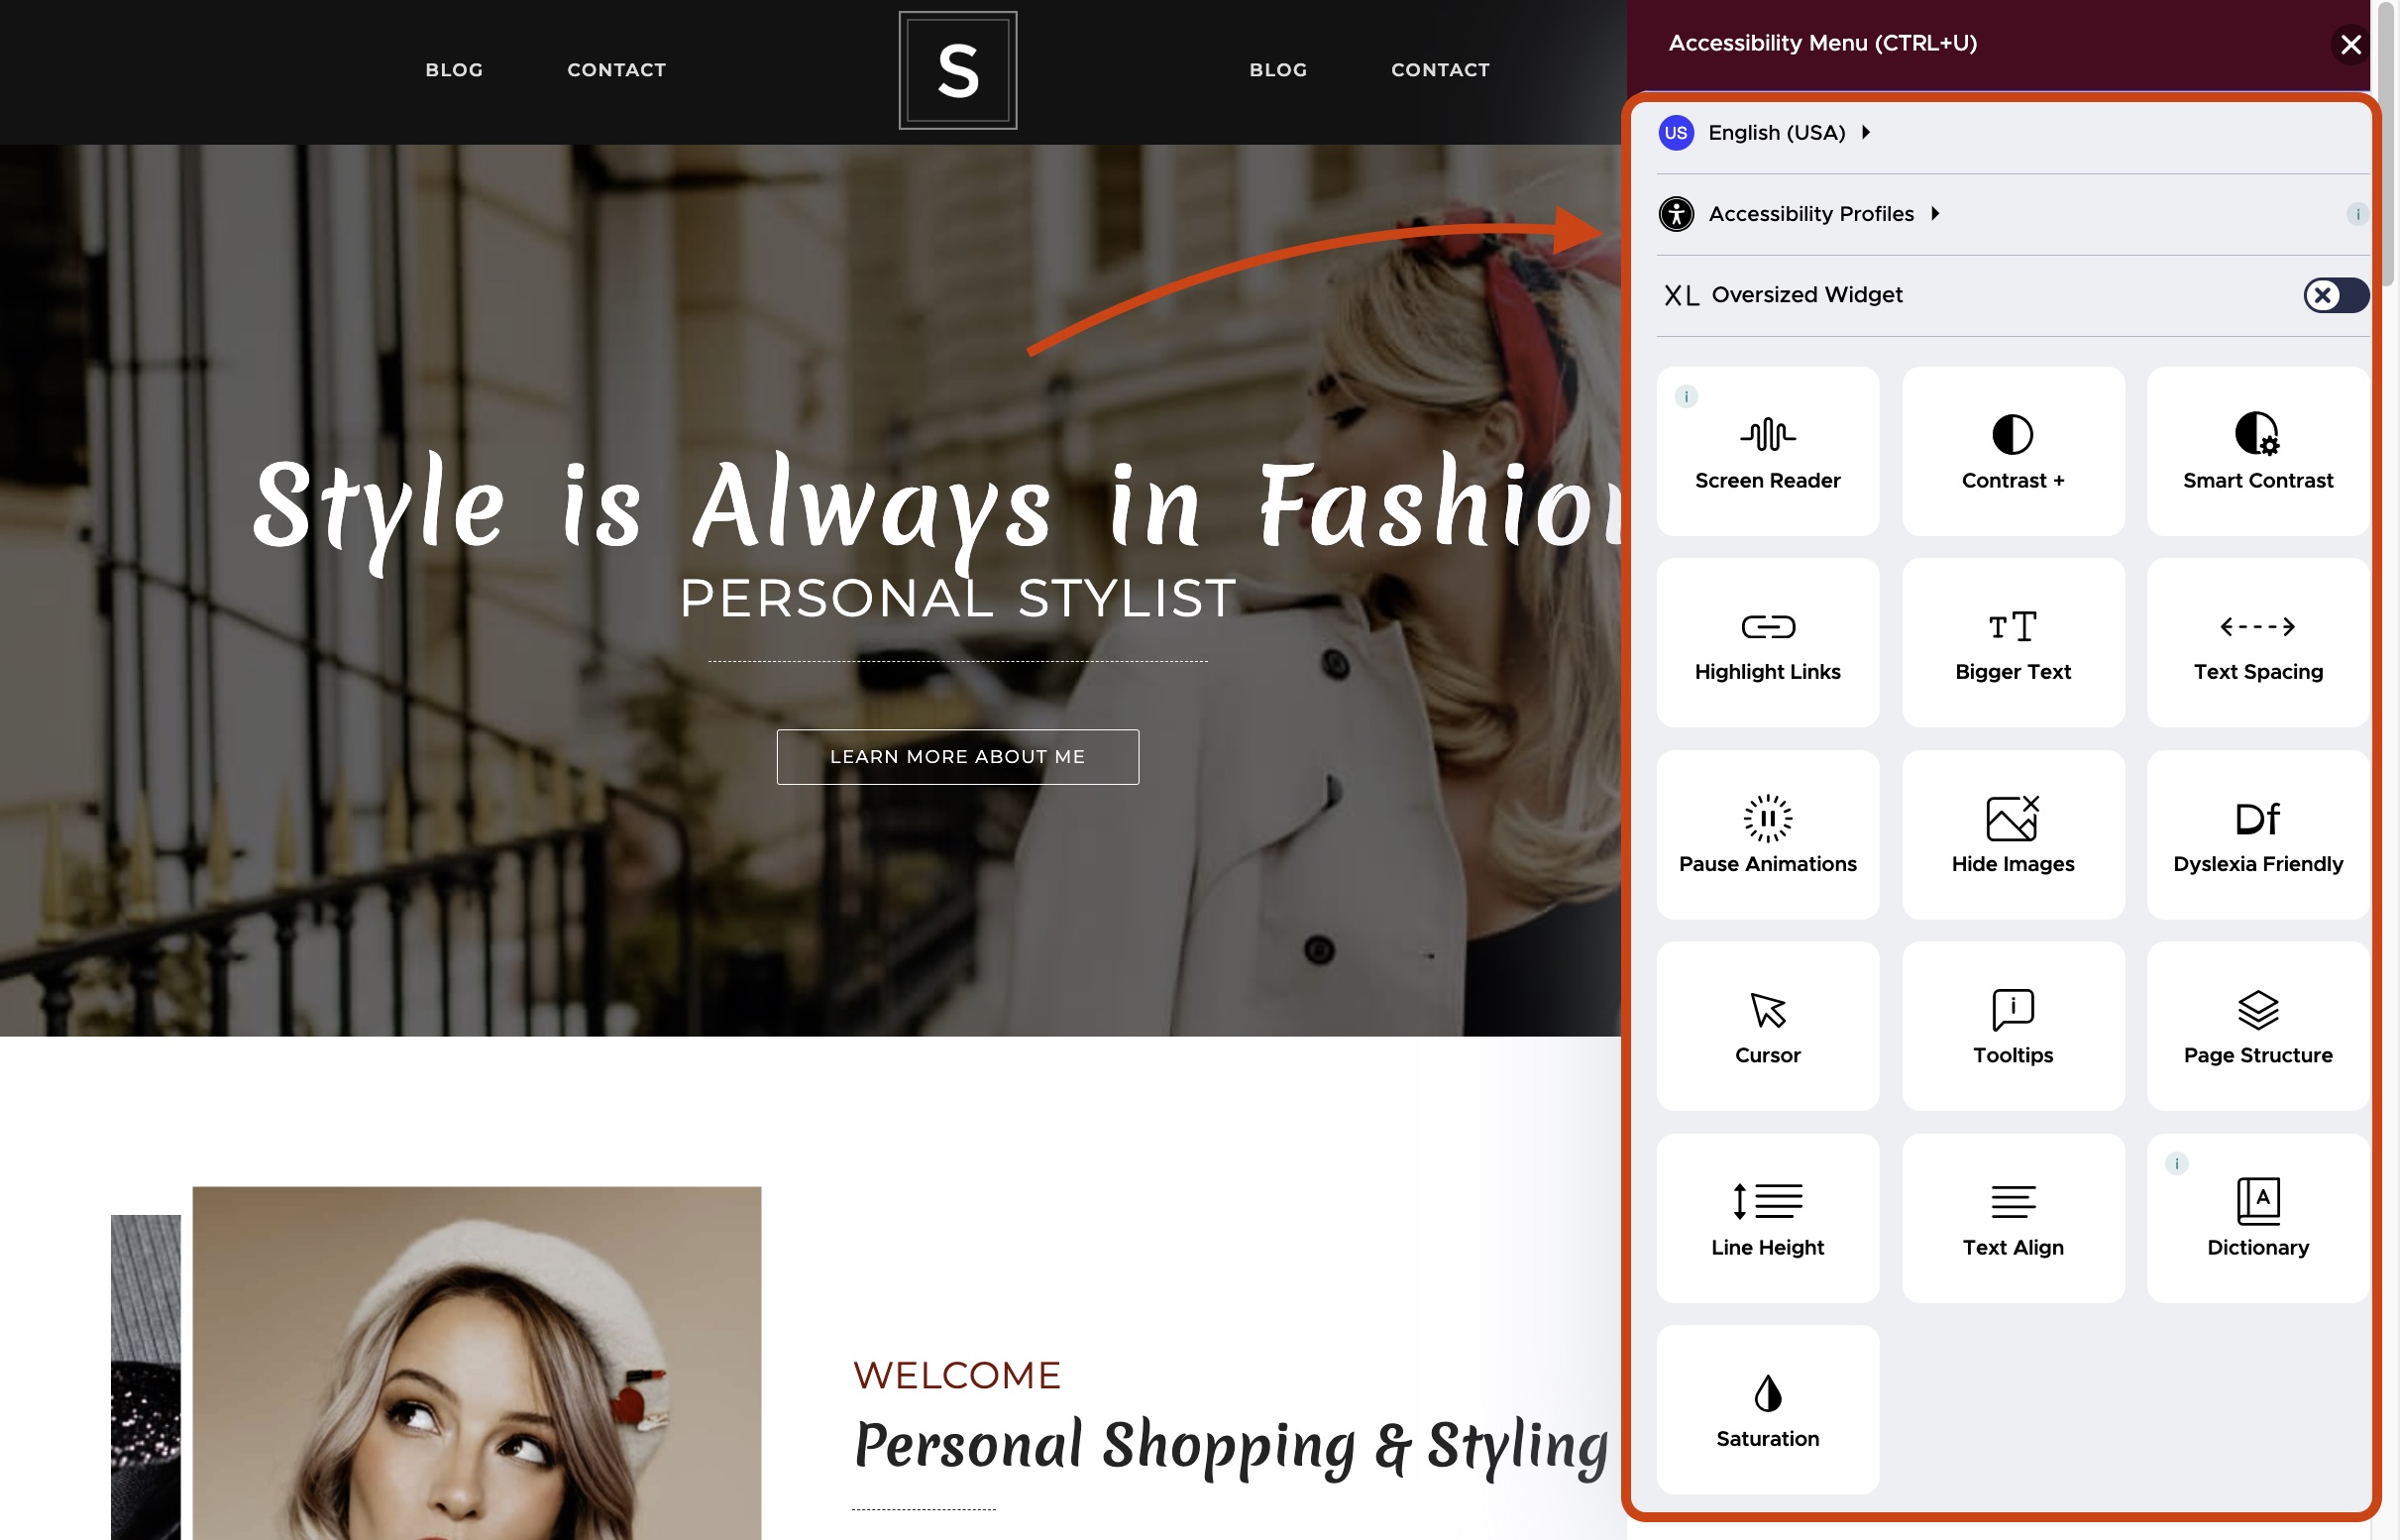Viewport: 2400px width, 1540px height.
Task: Toggle Highlight Links feature
Action: coord(1767,642)
